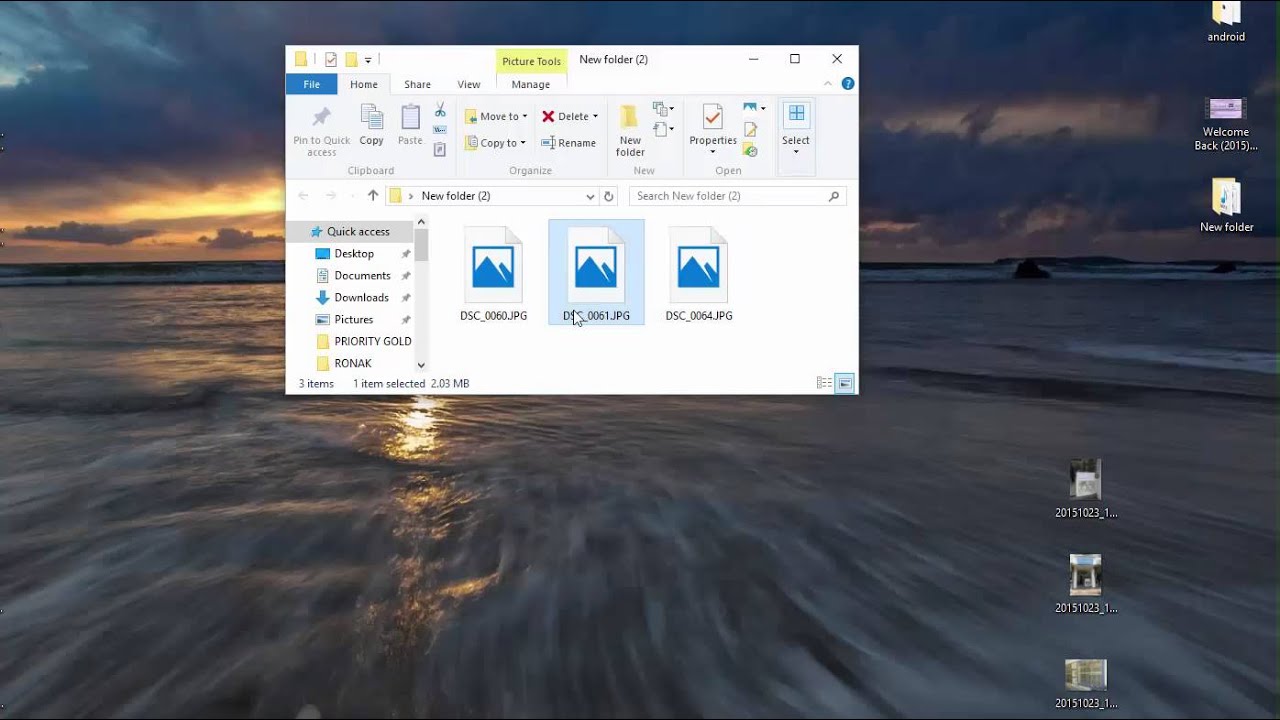Open the Manage tab
The width and height of the screenshot is (1280, 720).
point(531,85)
